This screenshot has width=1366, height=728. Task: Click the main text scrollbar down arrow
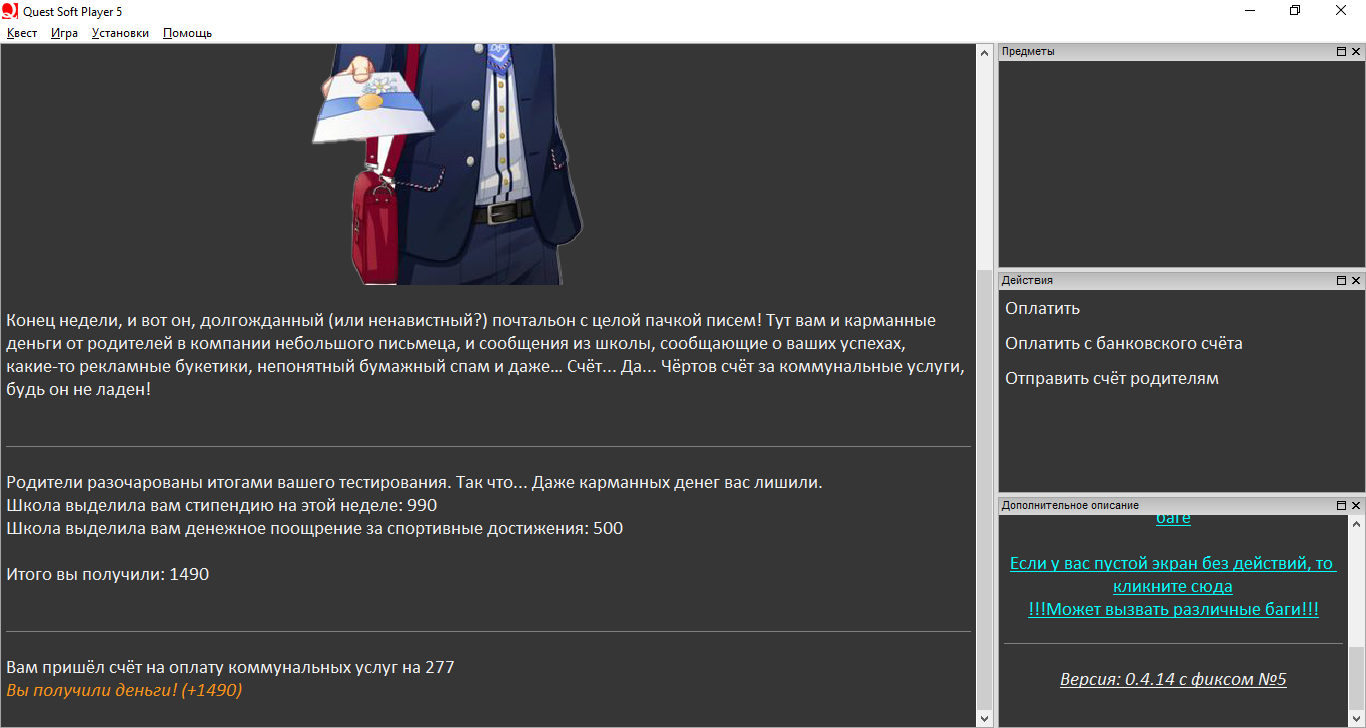click(985, 718)
